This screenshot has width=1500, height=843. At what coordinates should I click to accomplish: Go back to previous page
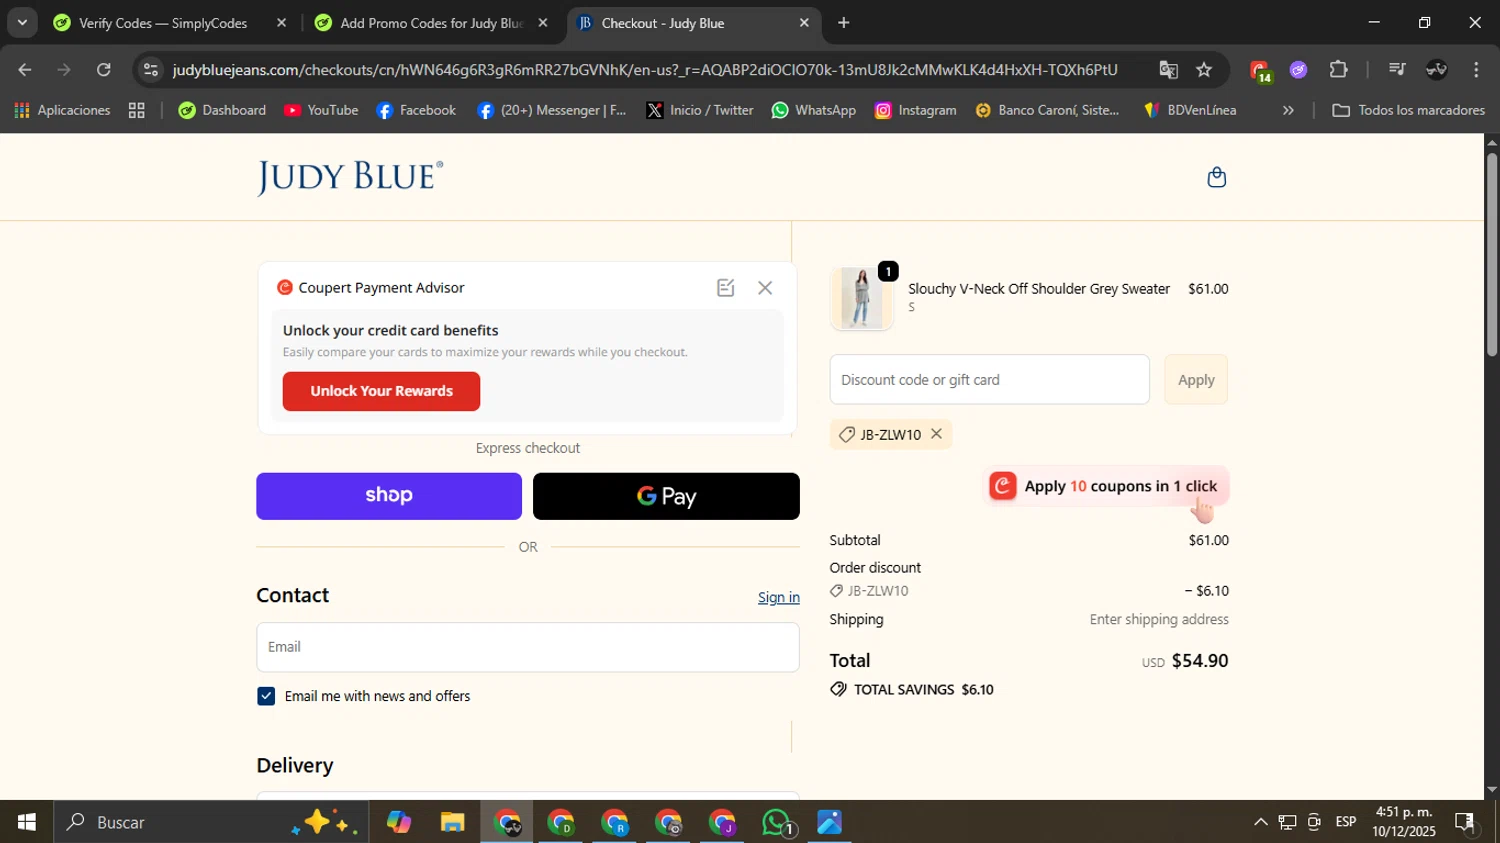(25, 70)
